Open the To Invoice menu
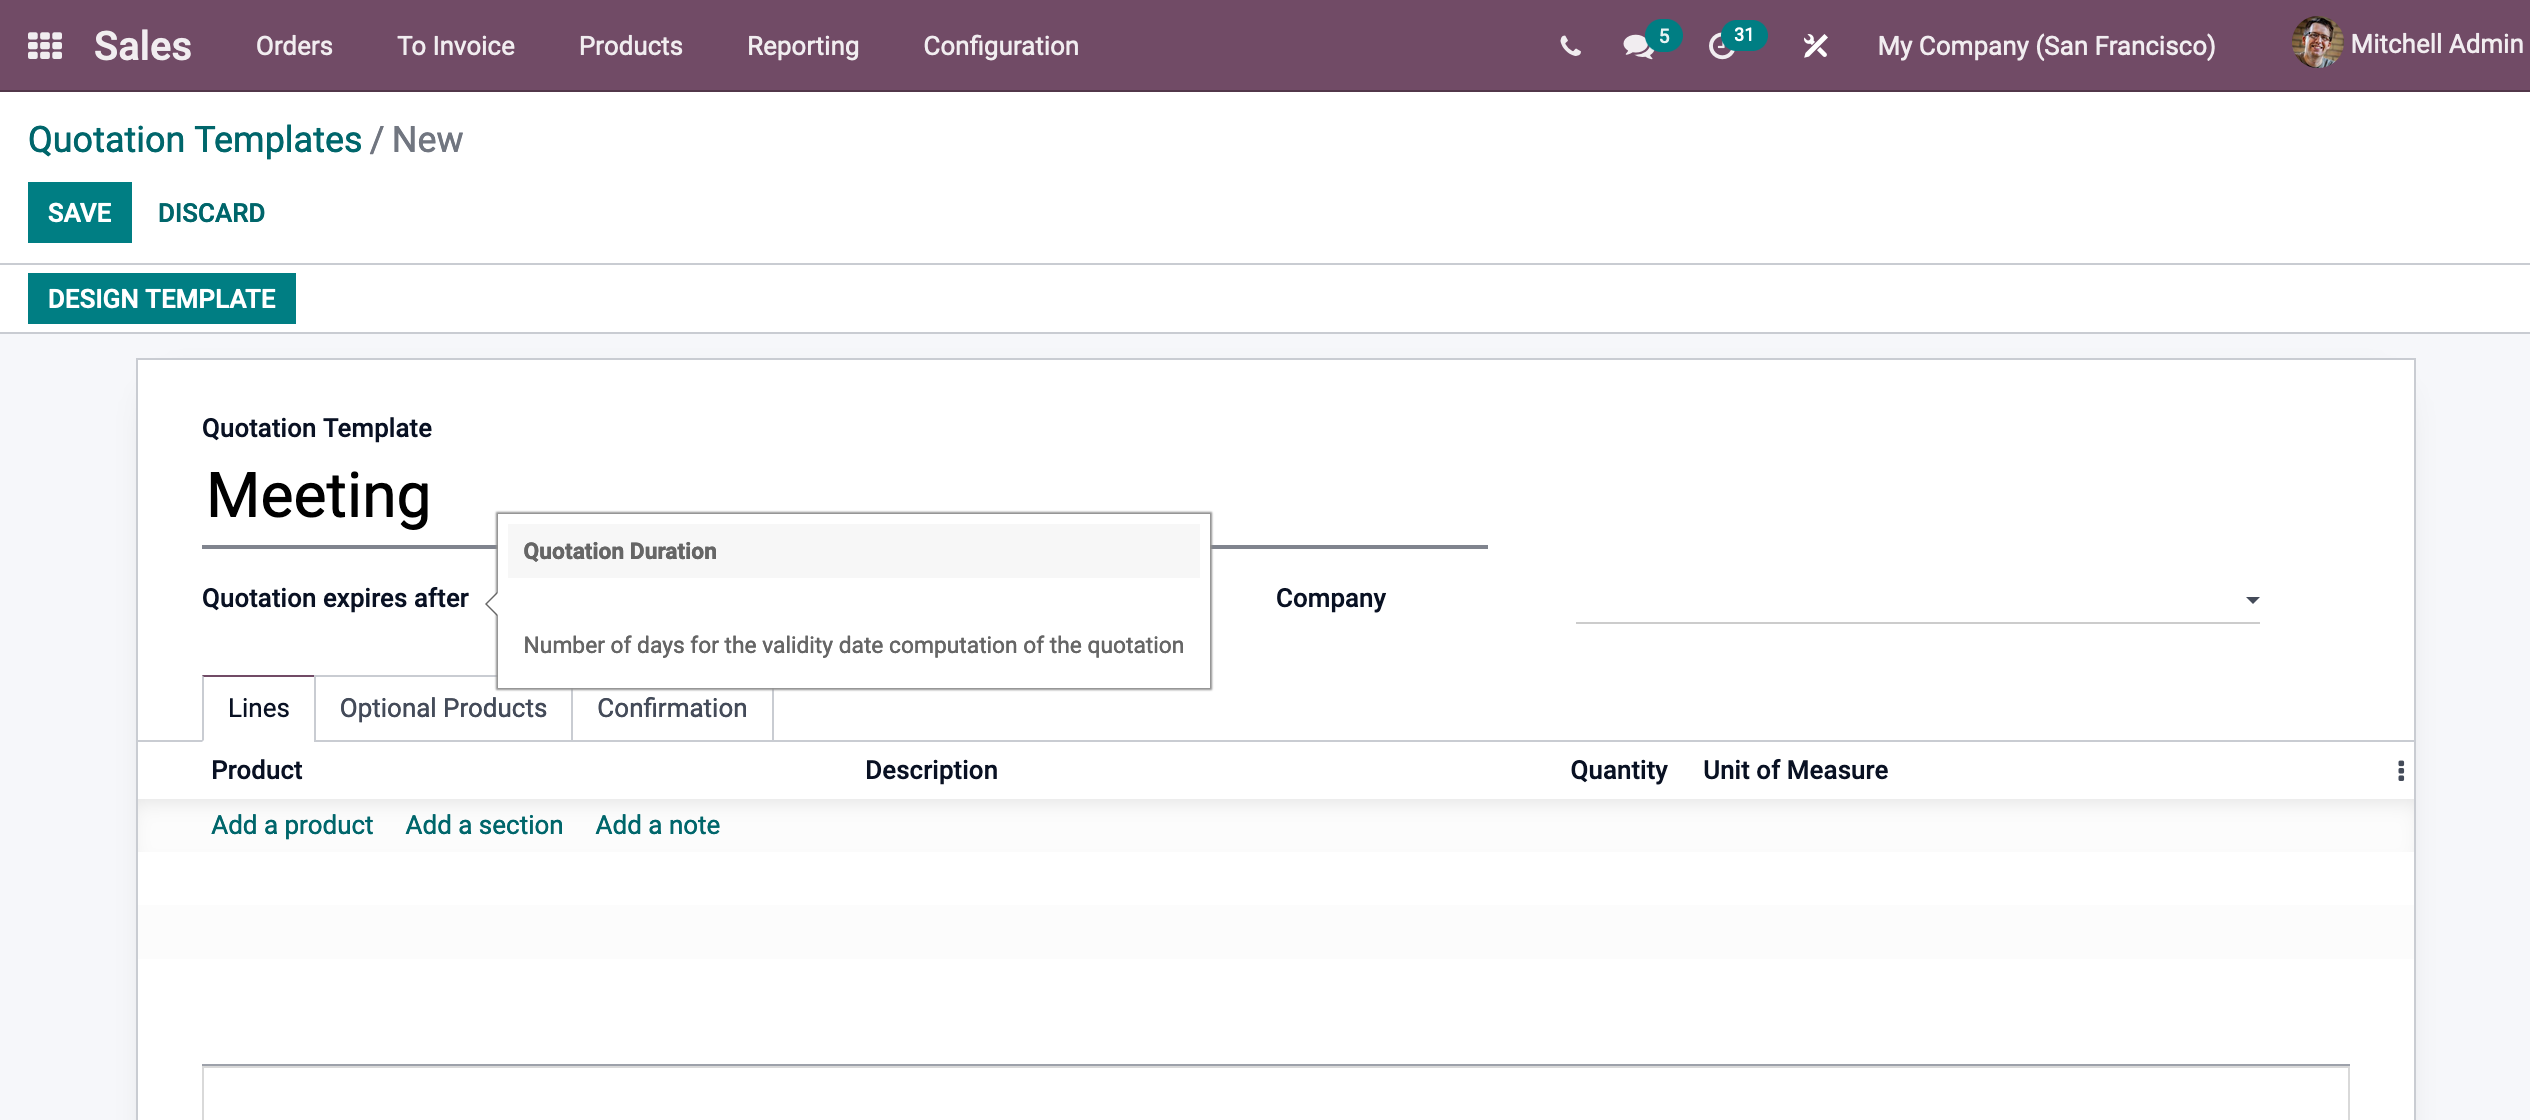Screen dimensions: 2530x1120 point(456,46)
